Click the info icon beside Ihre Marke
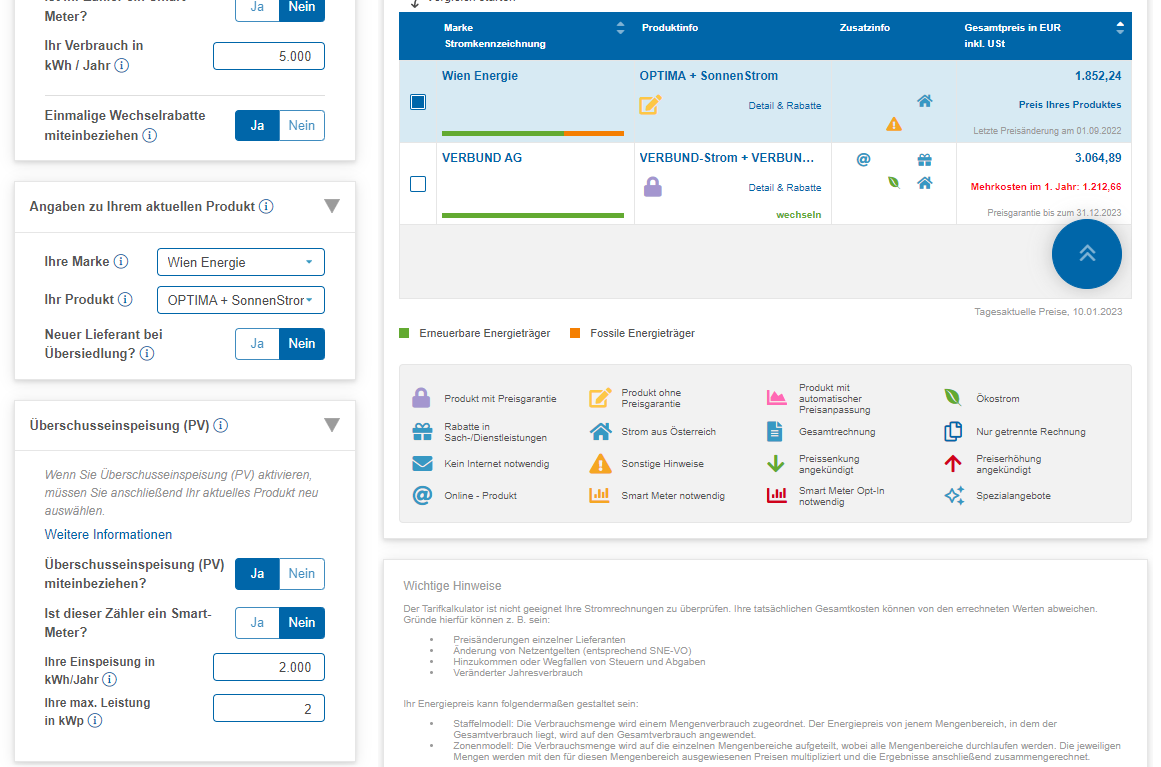1161x767 pixels. tap(121, 261)
